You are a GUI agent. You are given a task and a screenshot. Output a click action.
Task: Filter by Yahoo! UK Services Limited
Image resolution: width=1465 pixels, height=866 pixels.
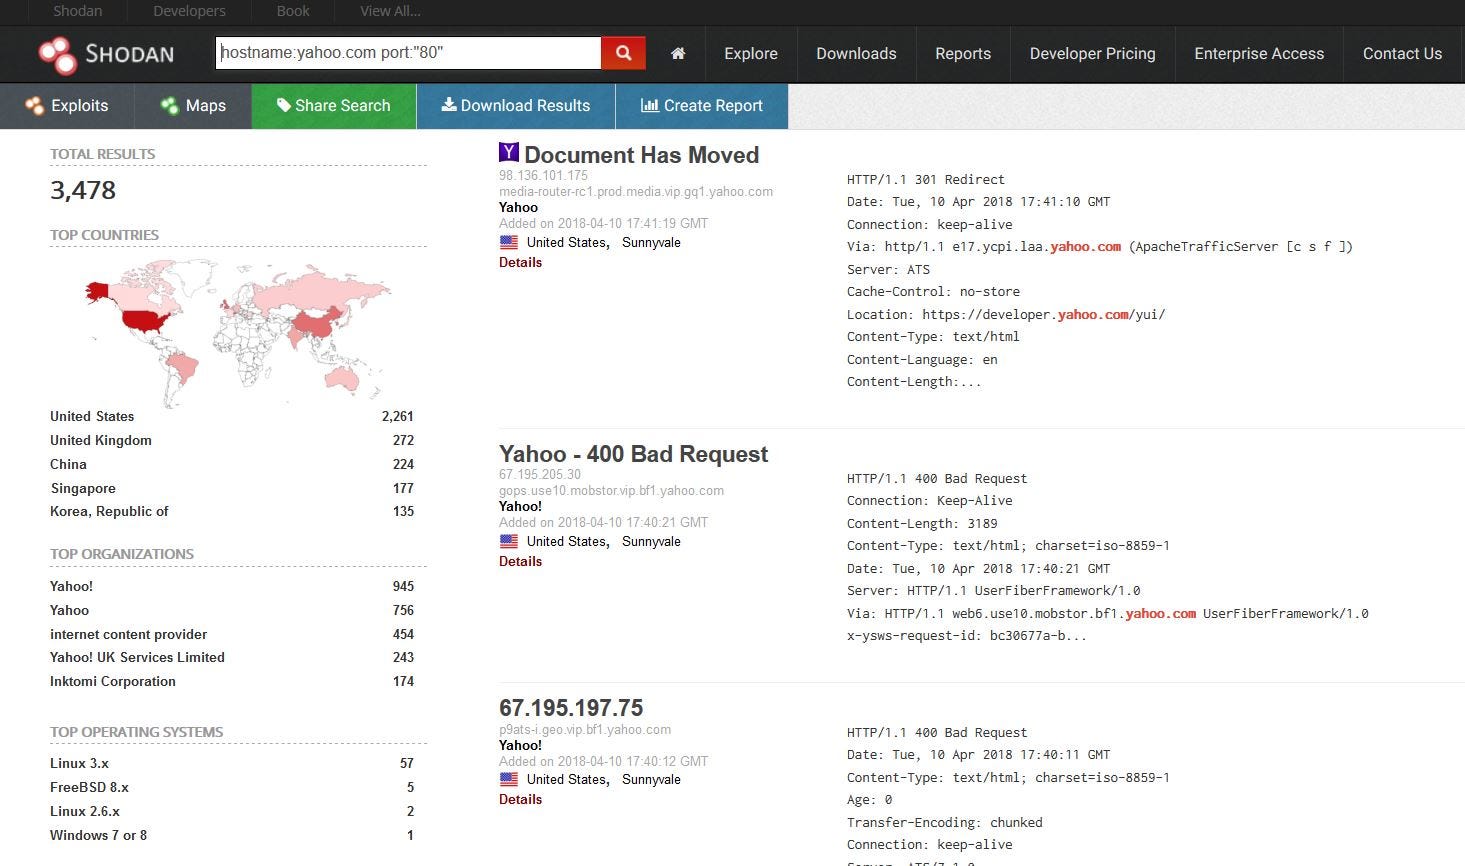coord(137,657)
